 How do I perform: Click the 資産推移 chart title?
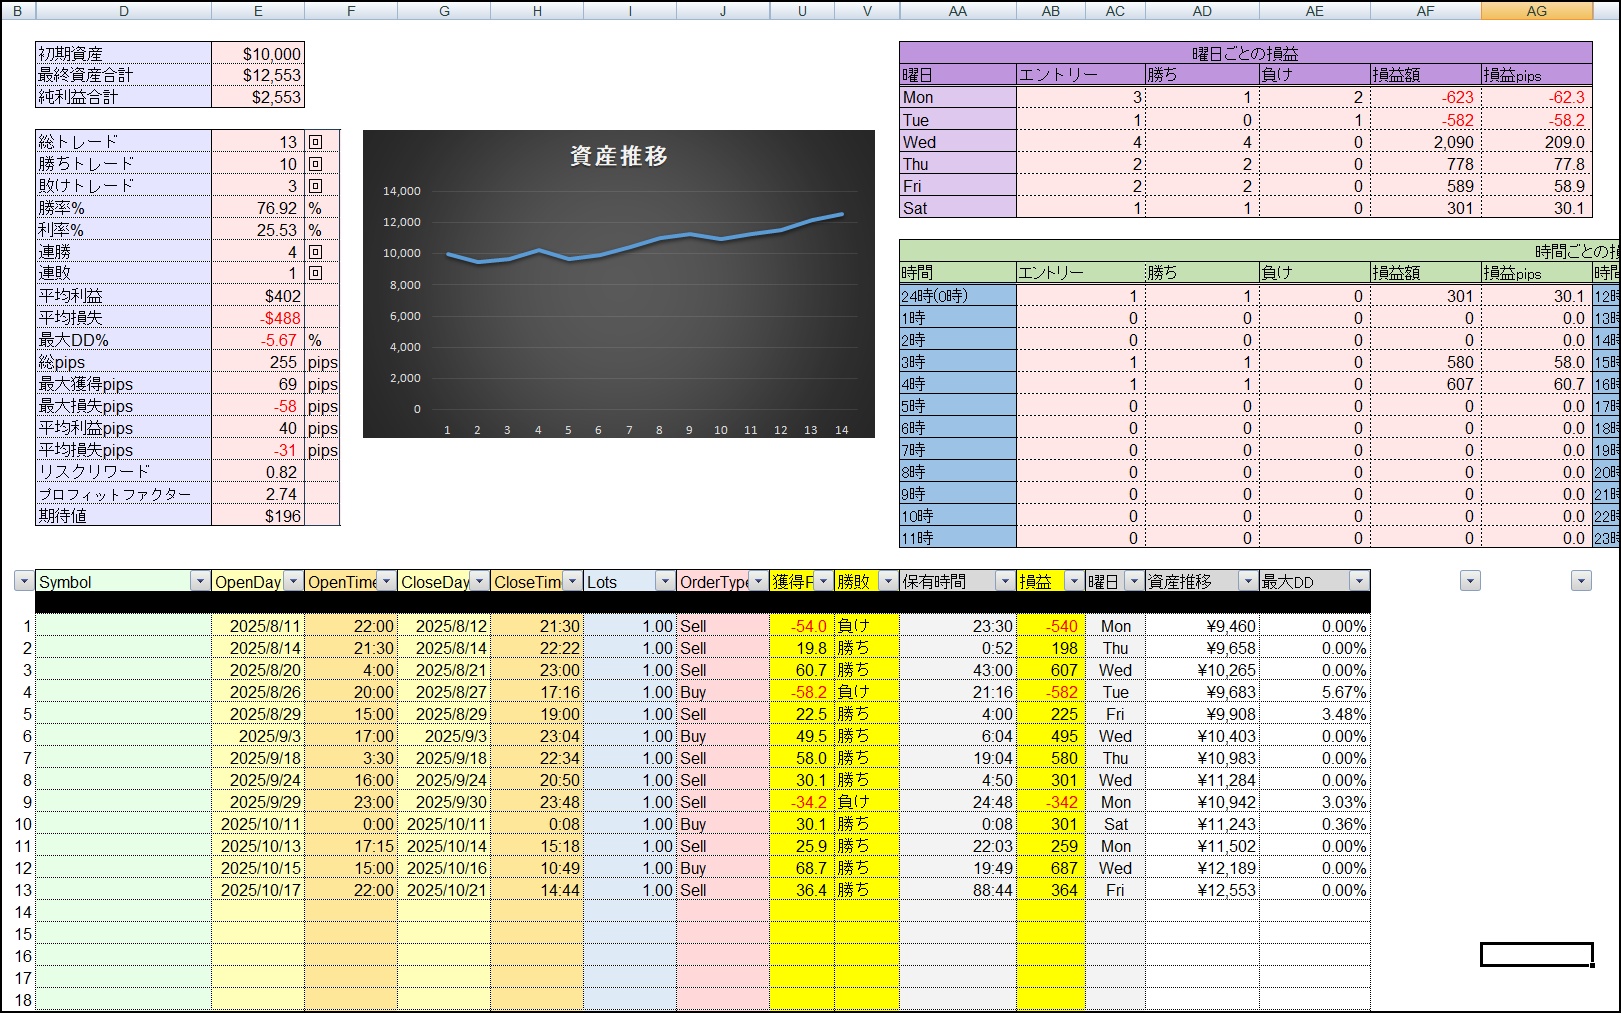click(x=618, y=156)
